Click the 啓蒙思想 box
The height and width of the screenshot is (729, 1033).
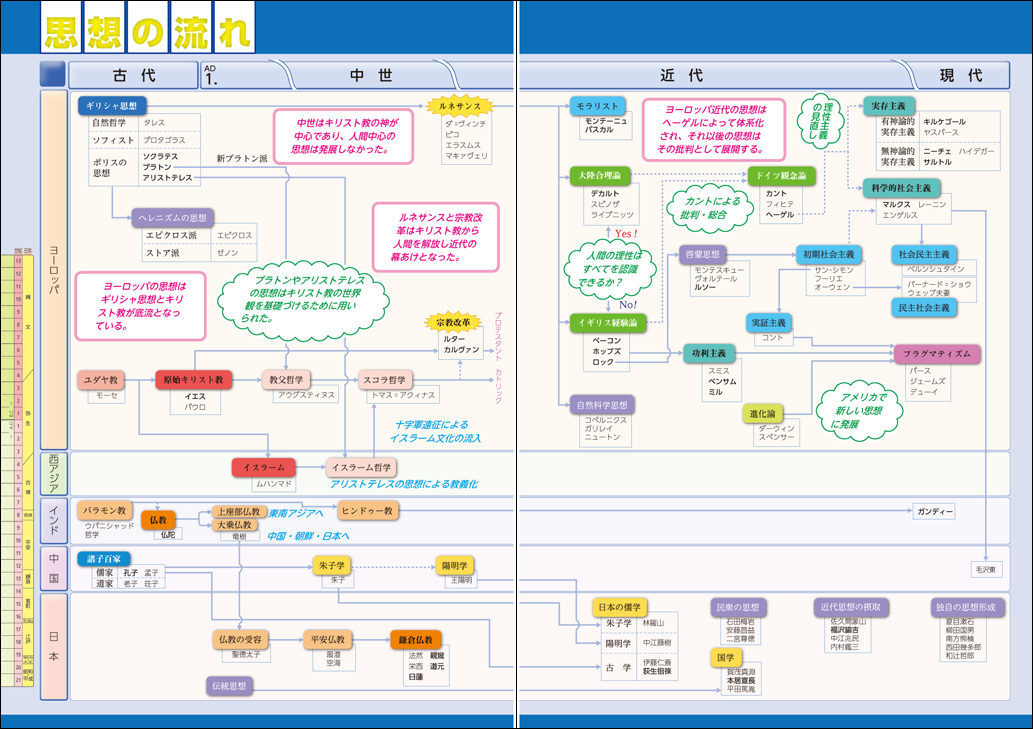click(x=702, y=254)
